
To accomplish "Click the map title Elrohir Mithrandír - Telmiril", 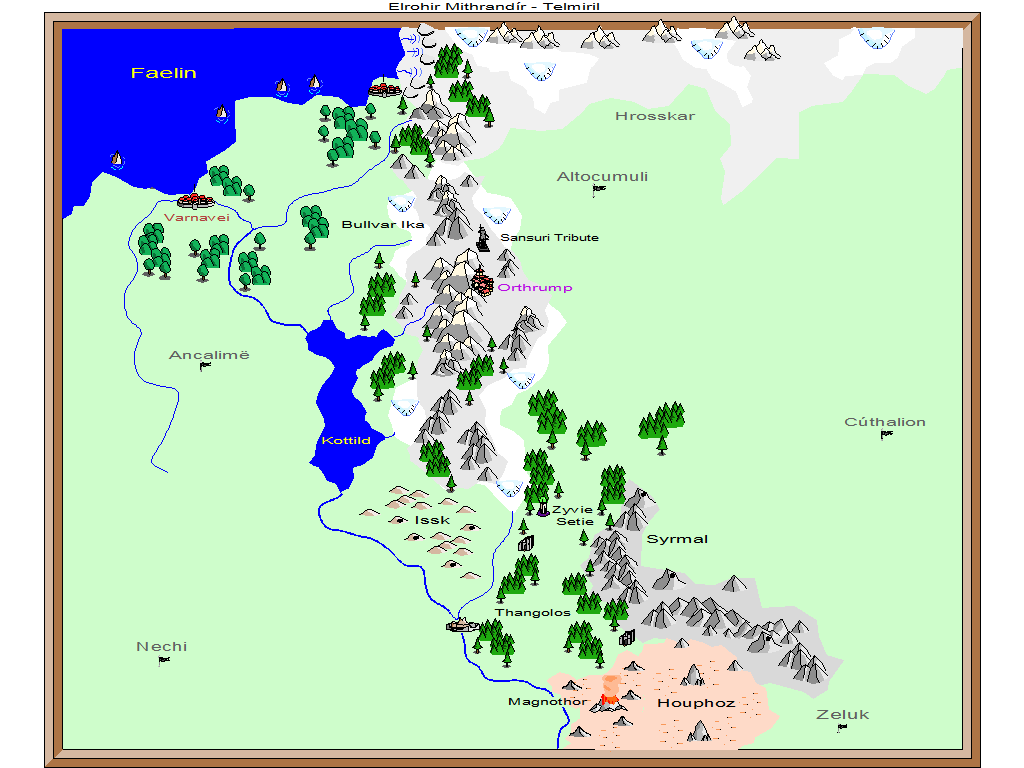I will 494,7.
